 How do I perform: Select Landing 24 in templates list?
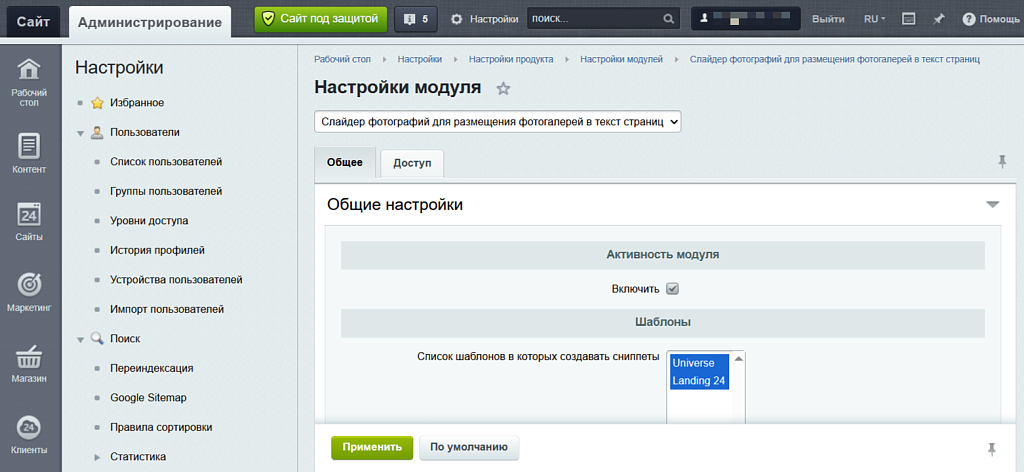(x=700, y=381)
